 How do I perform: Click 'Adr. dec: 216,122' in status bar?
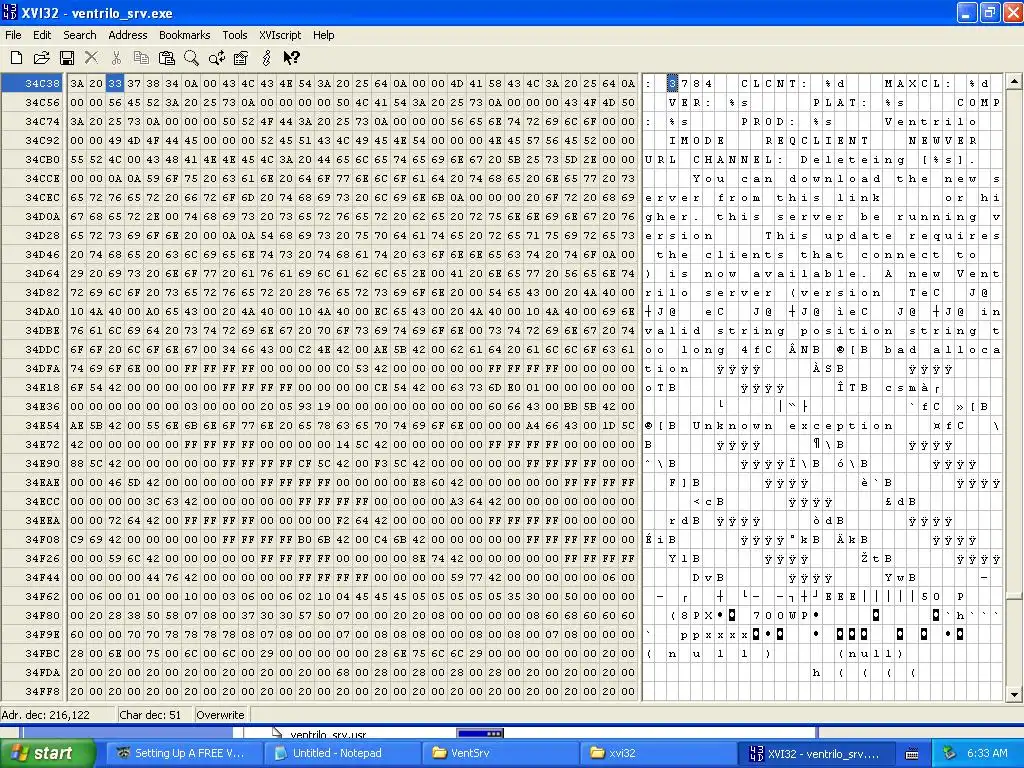[46, 714]
